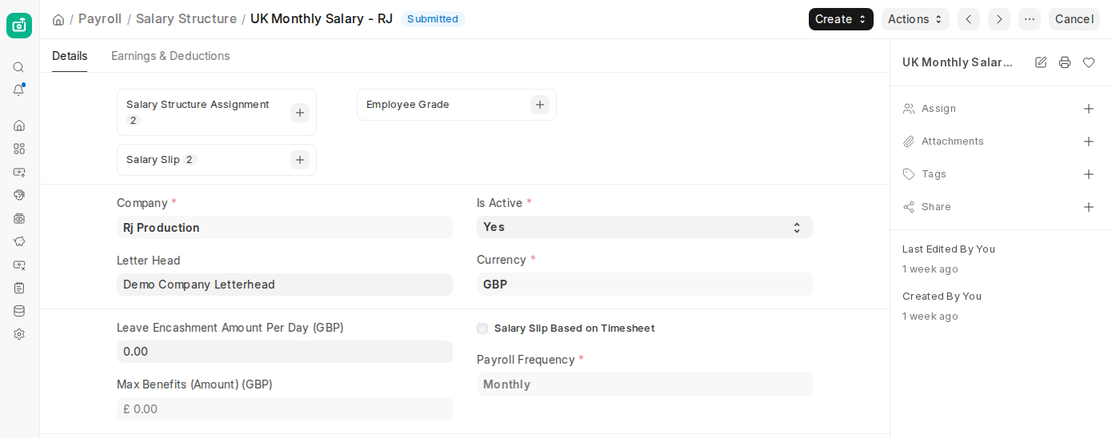Go to previous record arrow

[x=969, y=19]
